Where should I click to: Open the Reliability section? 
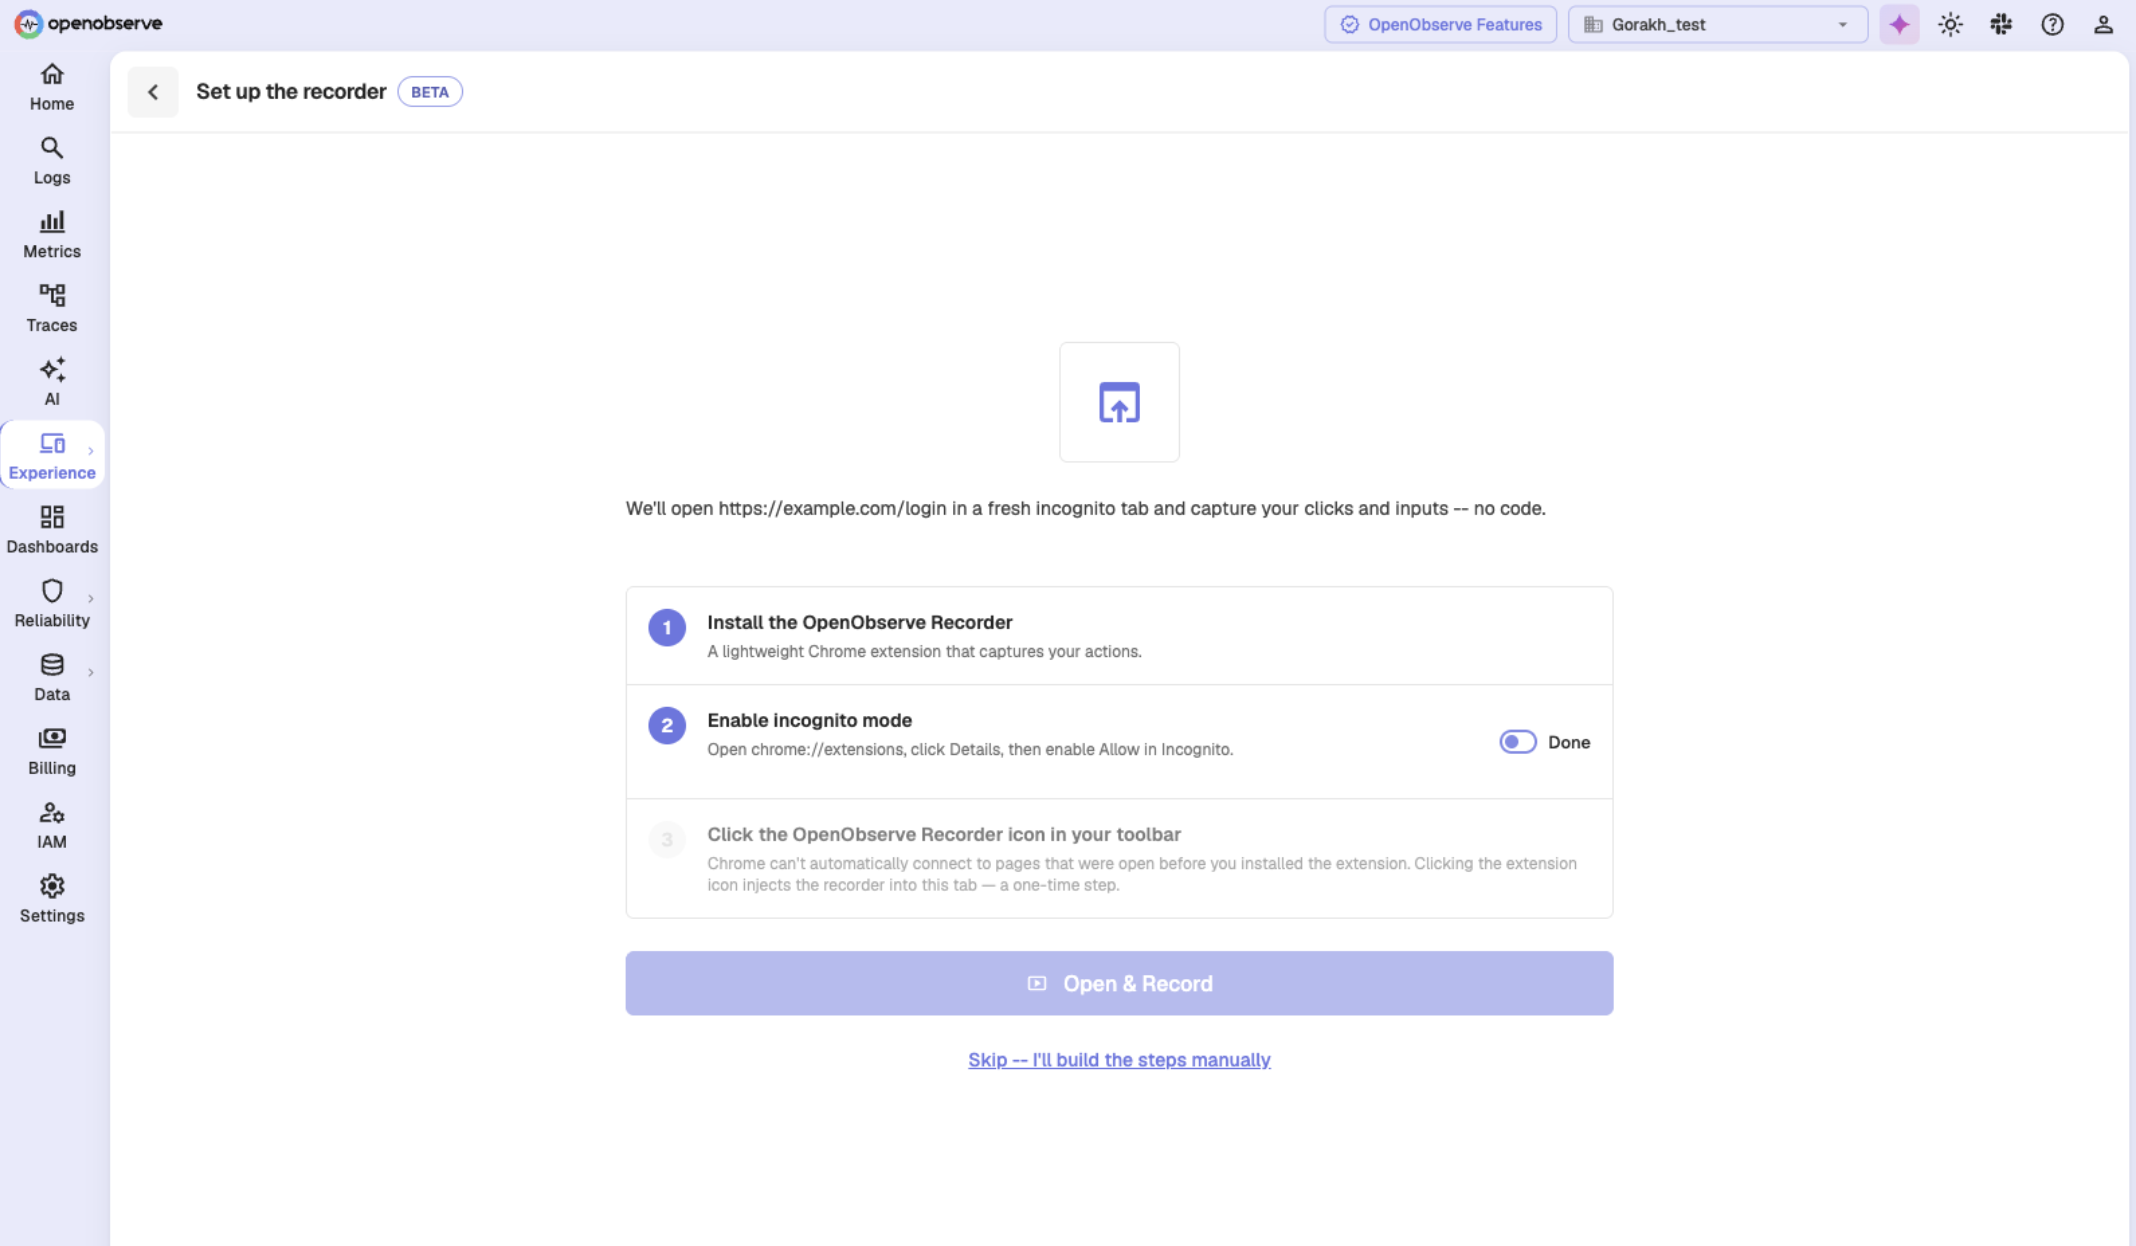tap(52, 604)
